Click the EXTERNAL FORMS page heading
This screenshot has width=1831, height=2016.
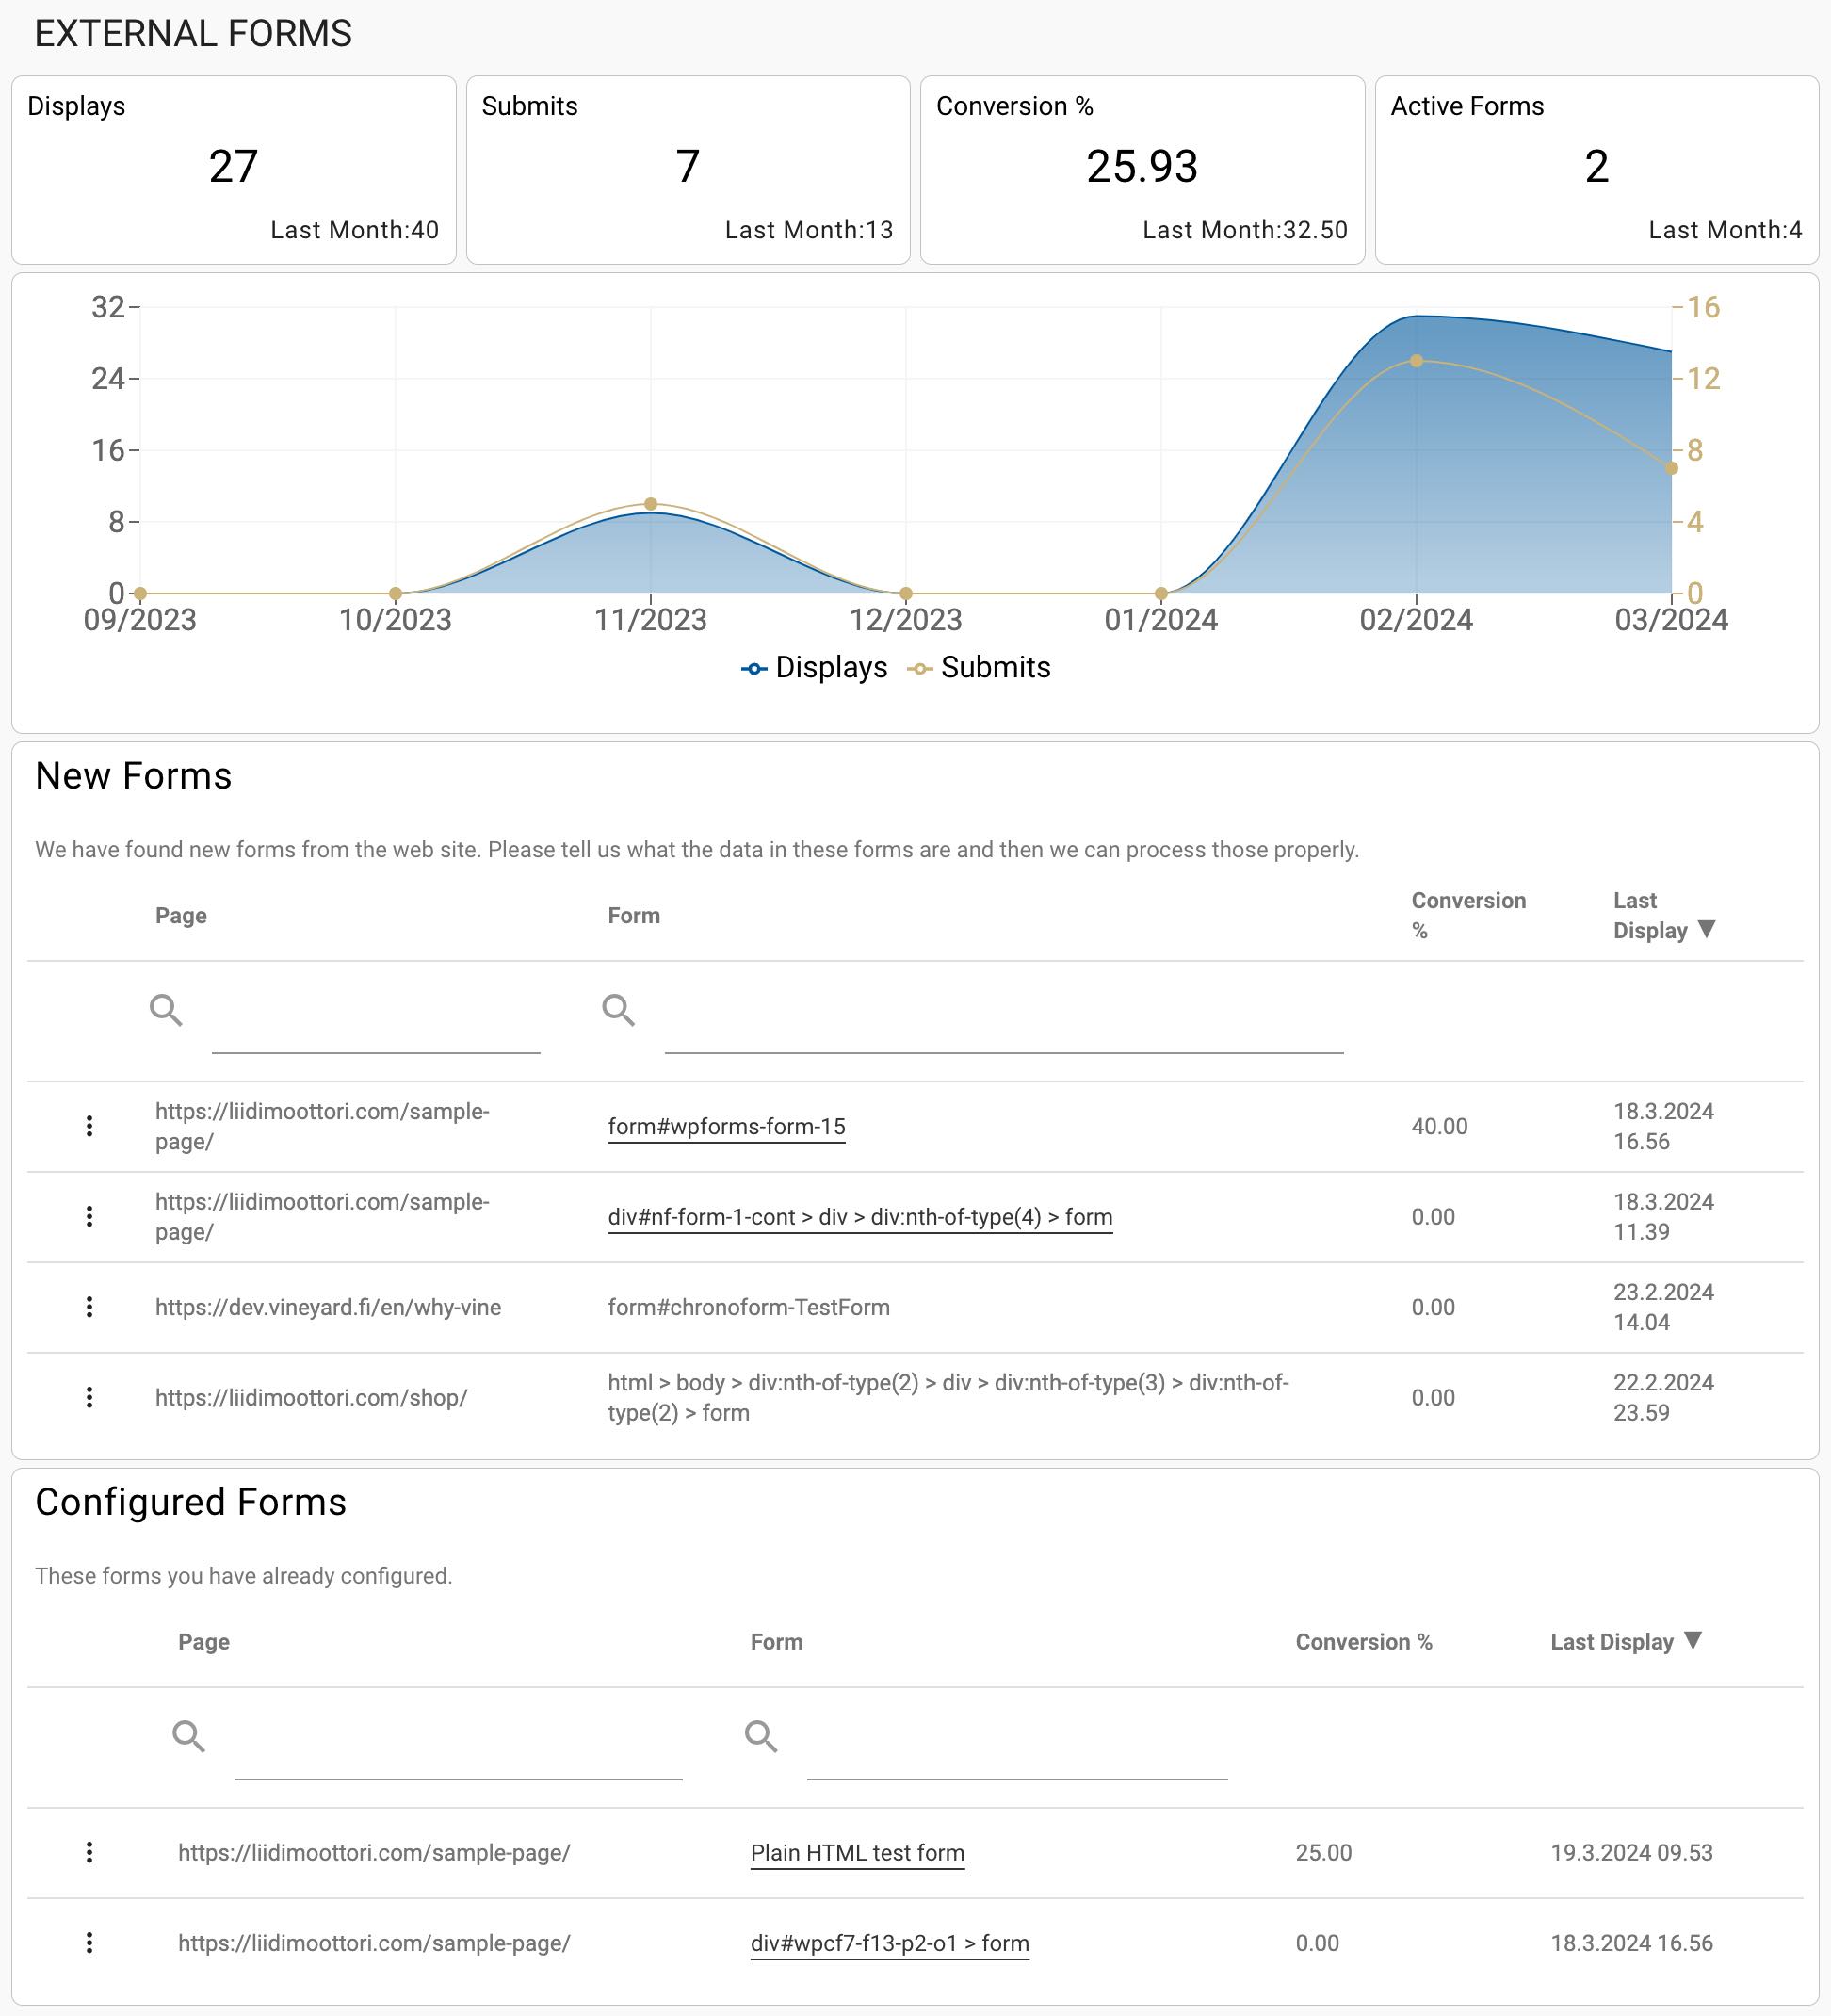[193, 34]
